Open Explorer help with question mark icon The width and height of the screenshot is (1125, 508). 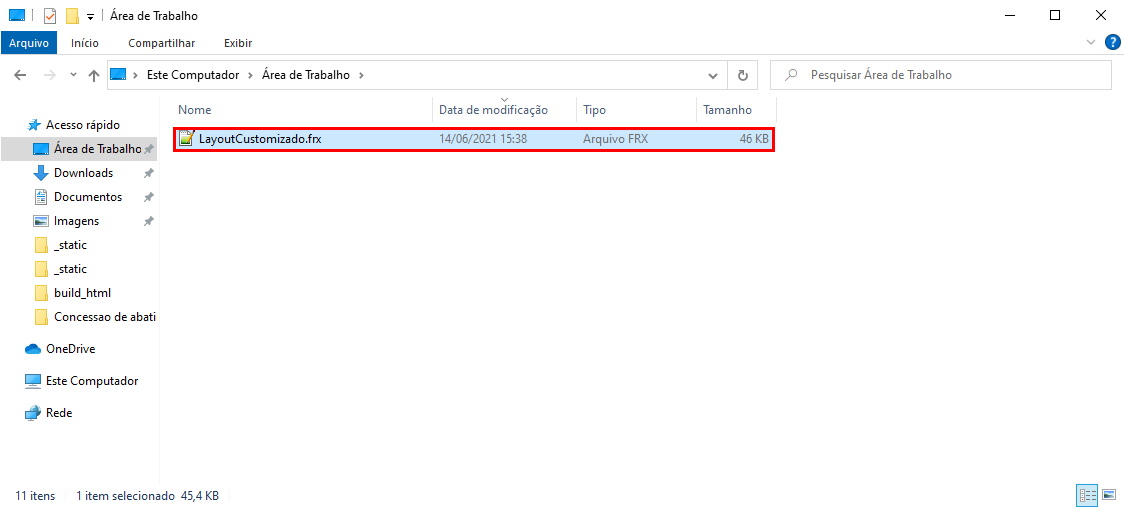(x=1112, y=42)
